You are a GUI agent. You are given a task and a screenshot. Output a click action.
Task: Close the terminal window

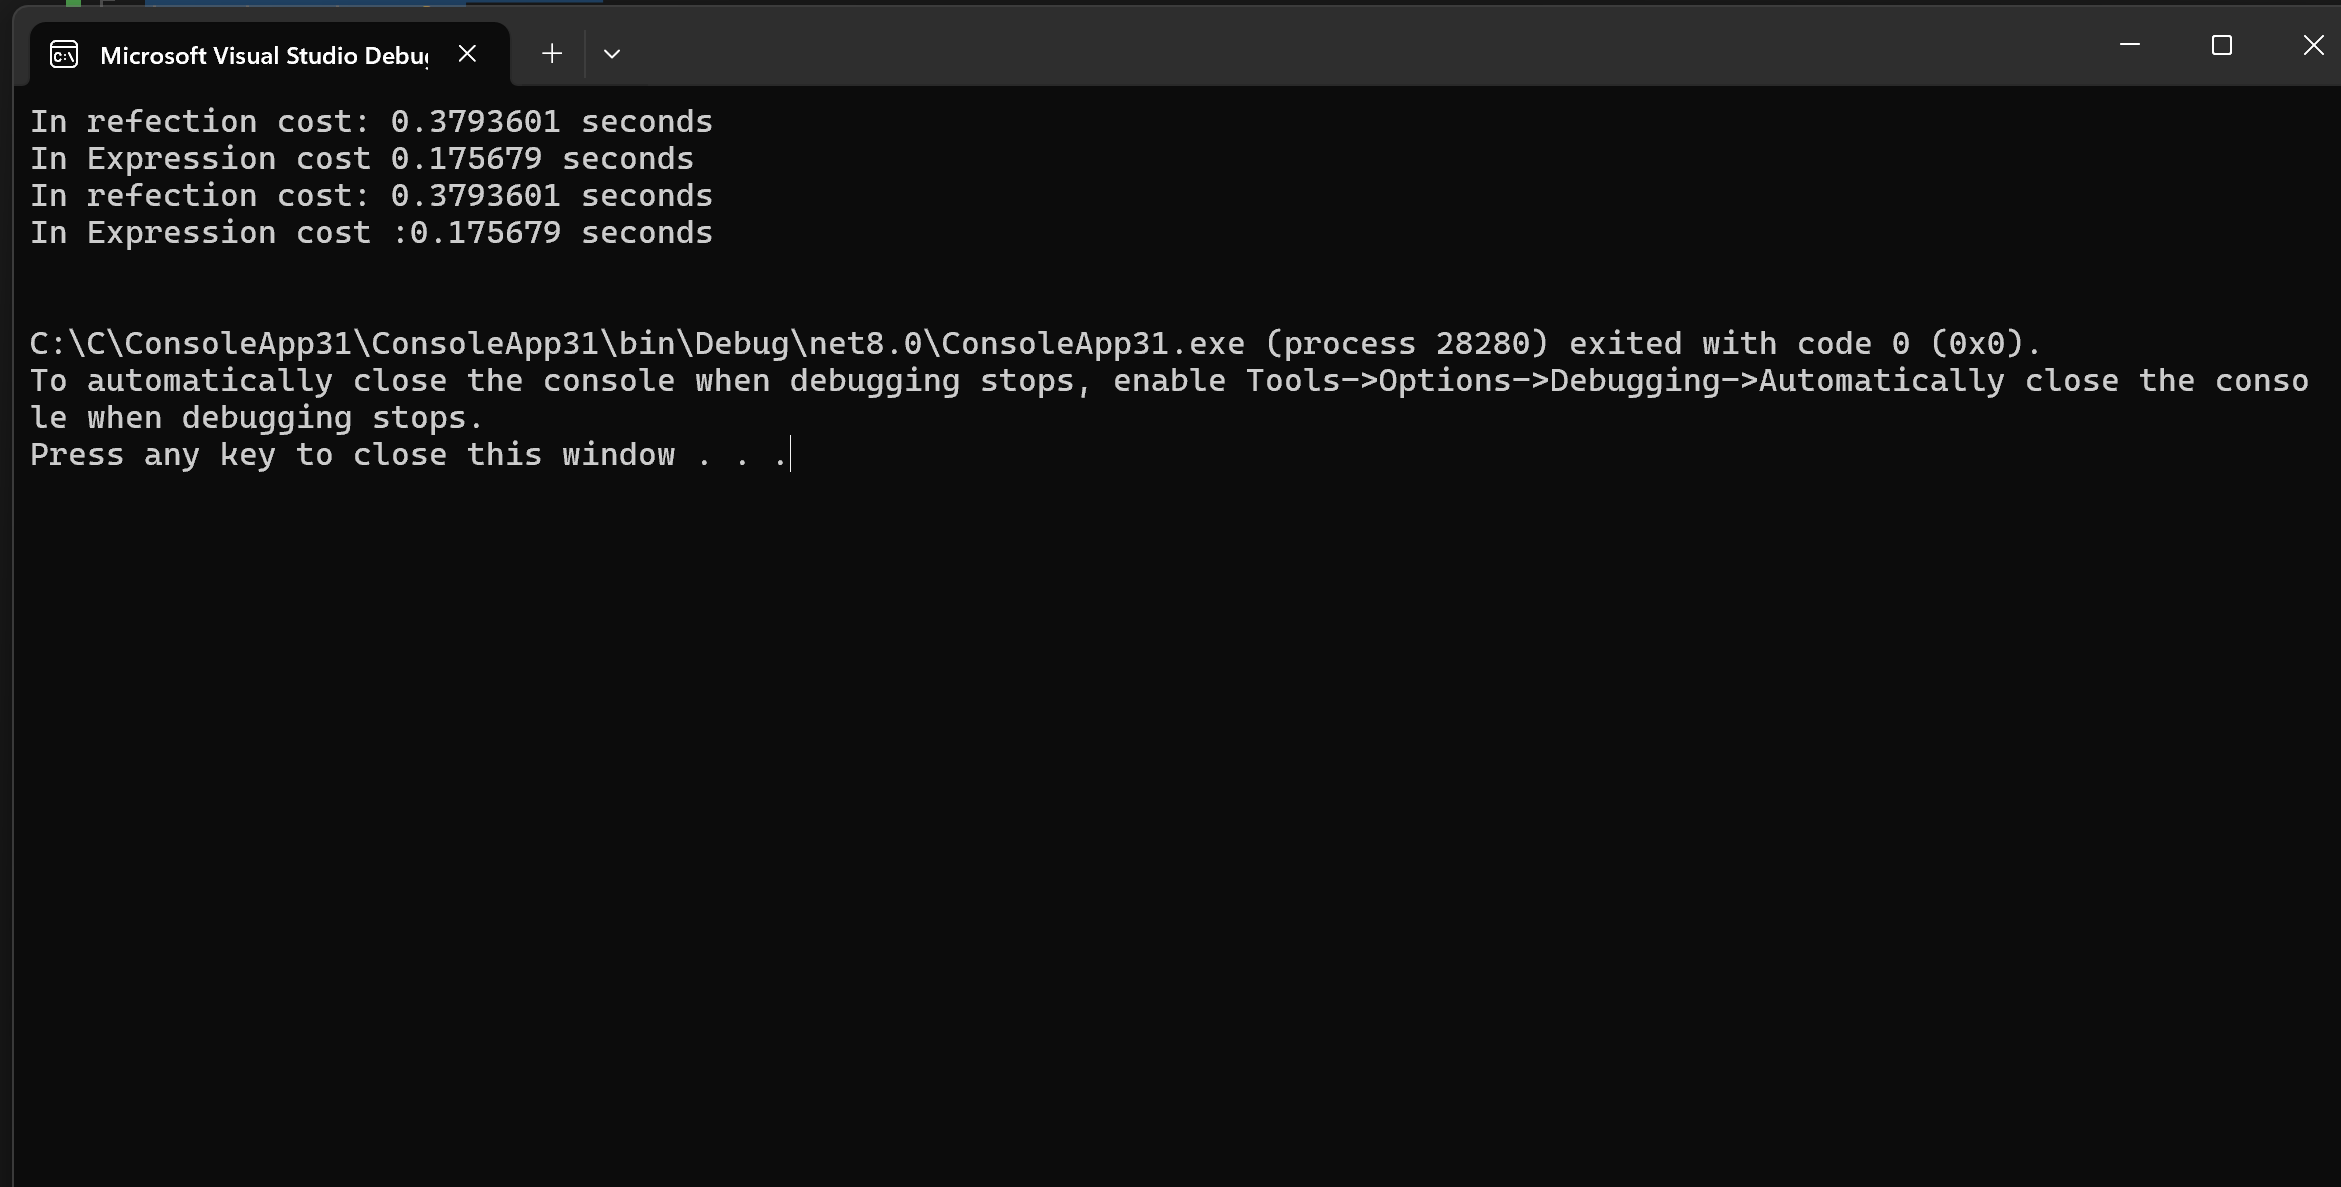(x=2313, y=45)
